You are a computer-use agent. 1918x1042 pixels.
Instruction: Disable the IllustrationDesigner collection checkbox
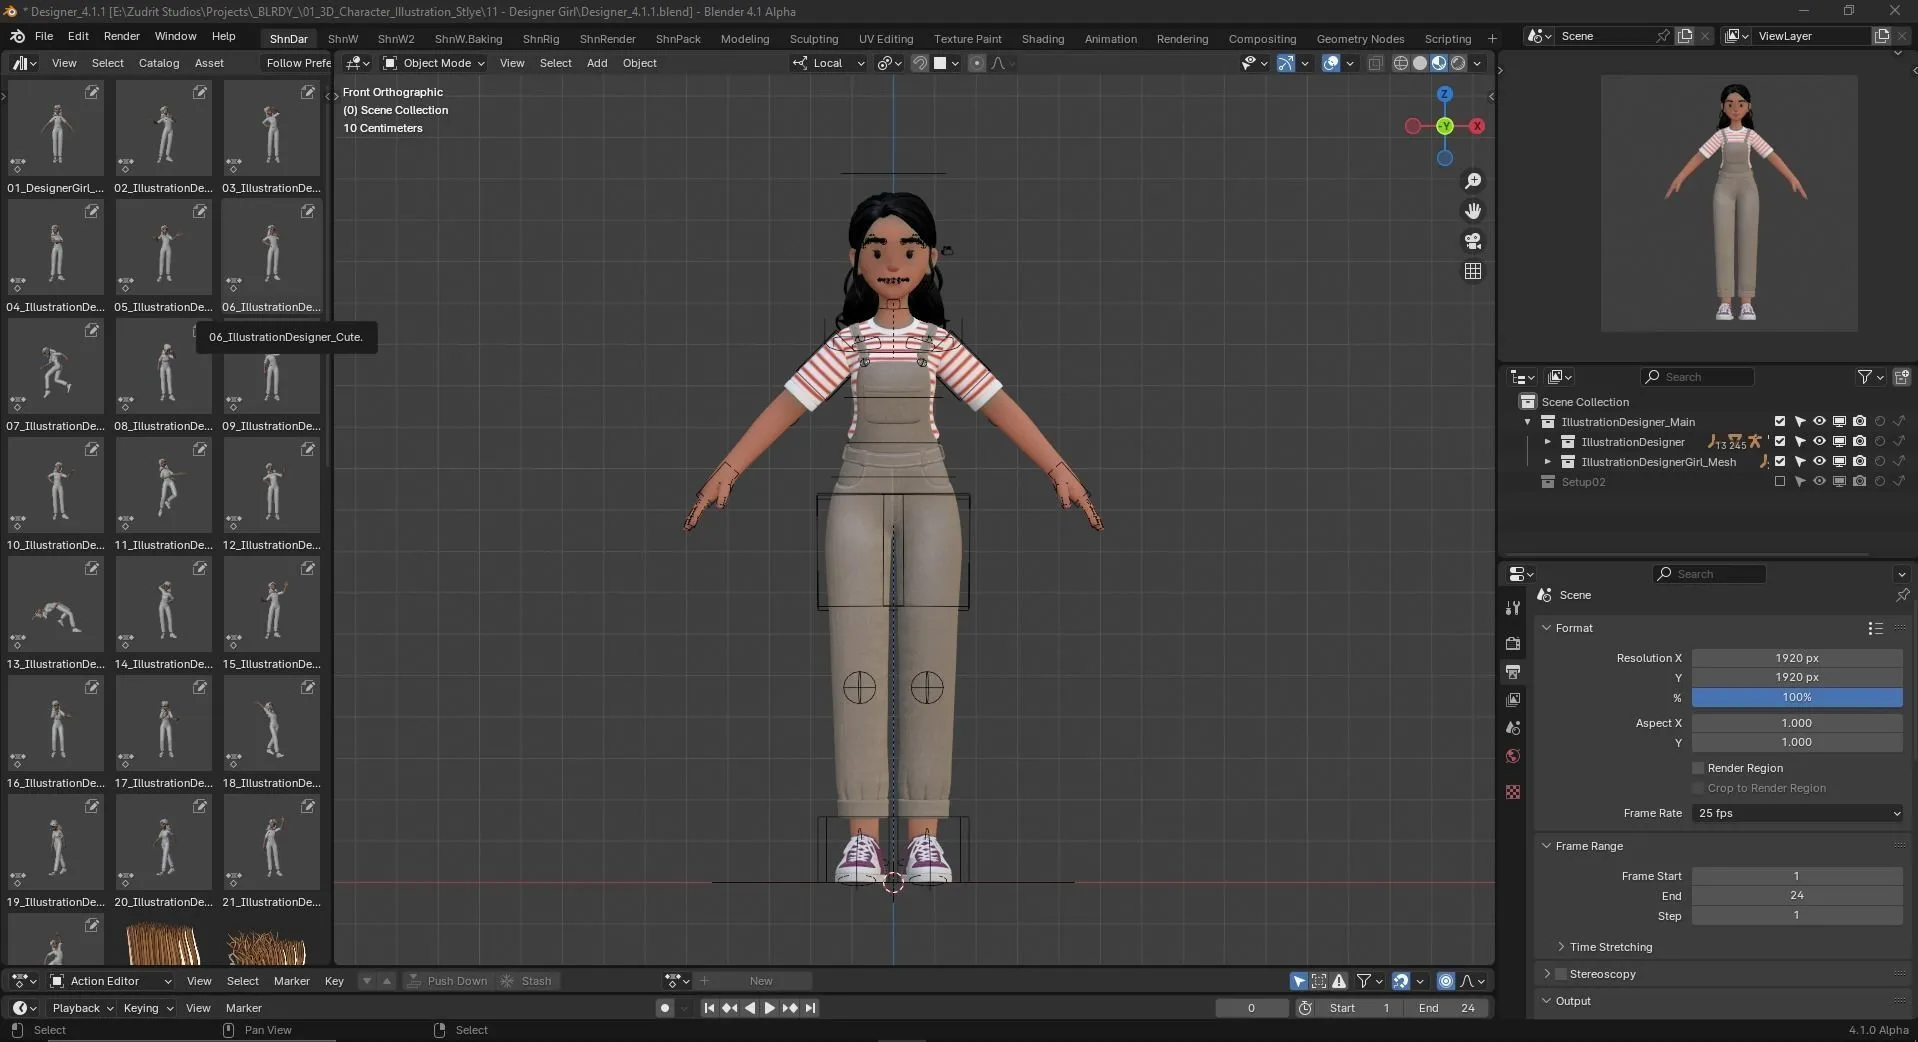pos(1781,441)
